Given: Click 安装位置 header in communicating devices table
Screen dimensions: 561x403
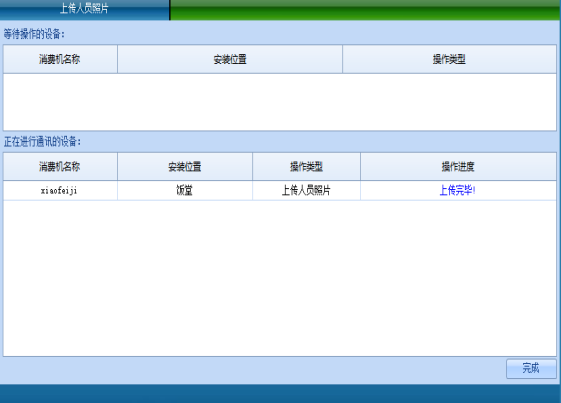Looking at the screenshot, I should point(185,166).
